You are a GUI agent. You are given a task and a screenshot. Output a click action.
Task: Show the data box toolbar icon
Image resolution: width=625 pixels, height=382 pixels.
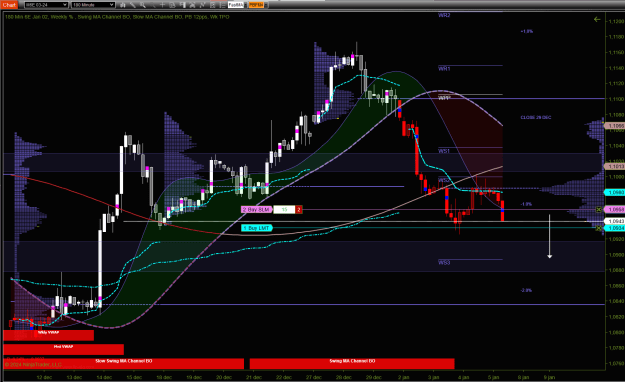173,5
